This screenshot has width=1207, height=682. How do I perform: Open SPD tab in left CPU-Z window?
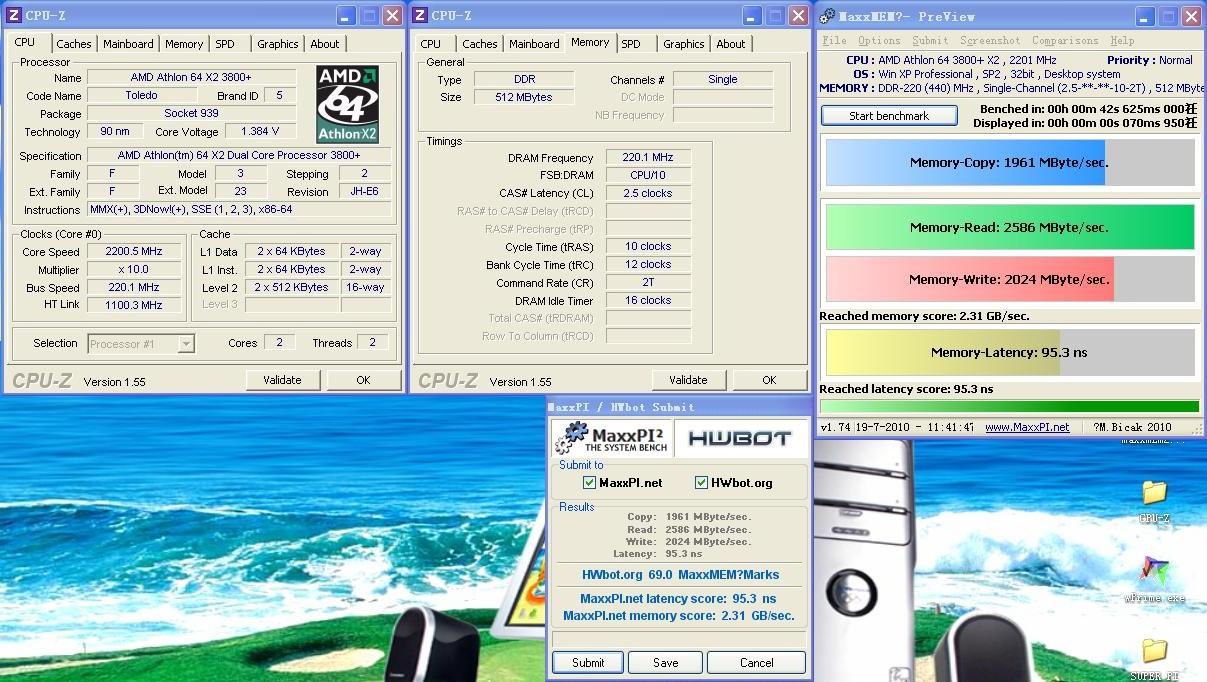tap(225, 44)
